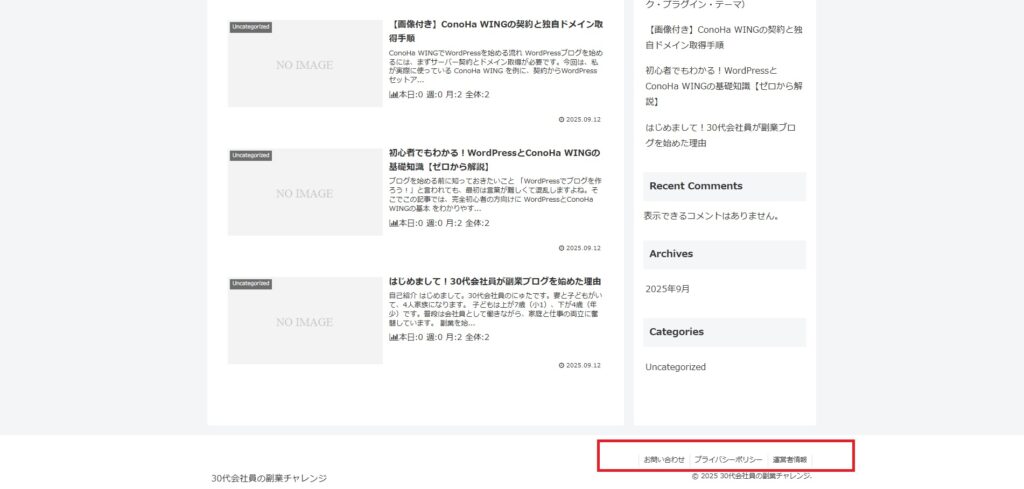Click the footer site title 30代会社員の副業チャレンジ
1024x489 pixels.
point(269,478)
